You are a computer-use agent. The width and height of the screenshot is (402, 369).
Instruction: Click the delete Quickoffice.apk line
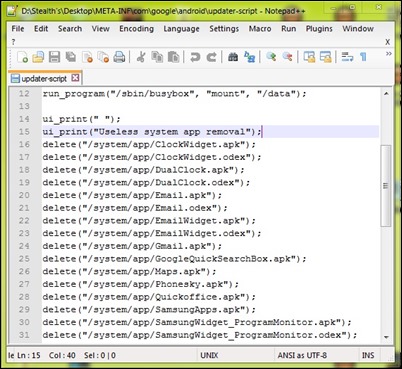[x=149, y=297]
